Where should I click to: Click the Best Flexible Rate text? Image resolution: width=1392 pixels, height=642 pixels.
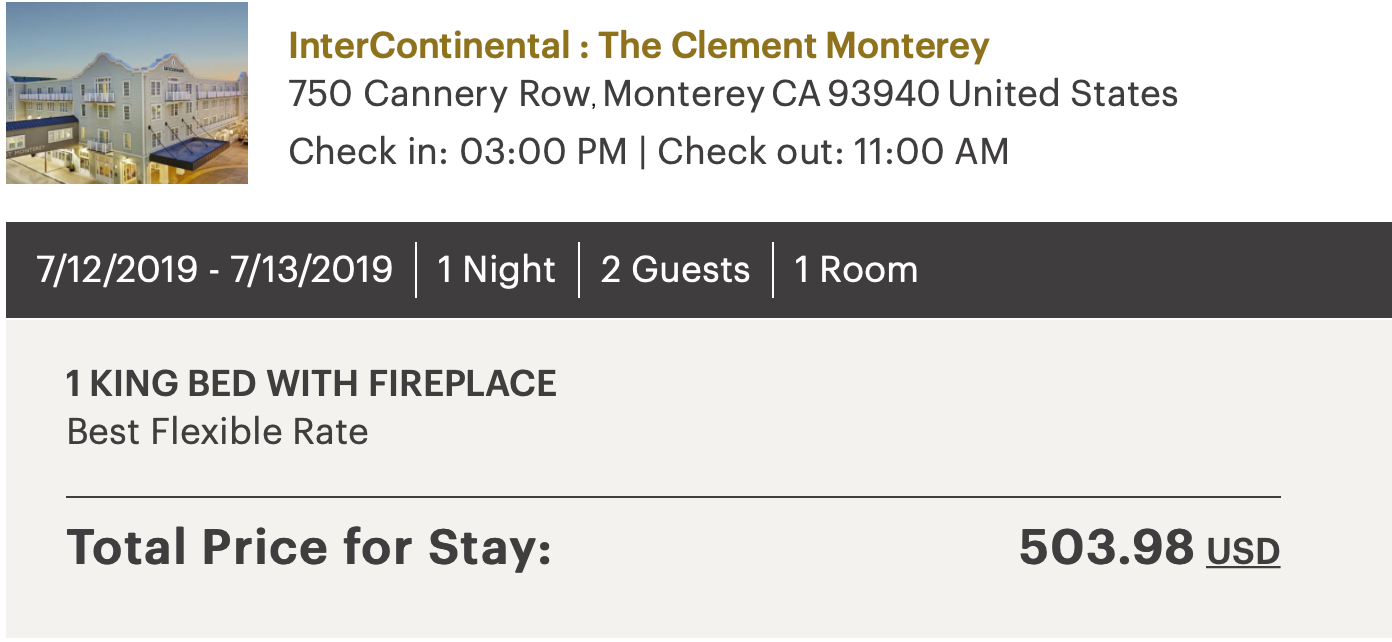tap(217, 432)
